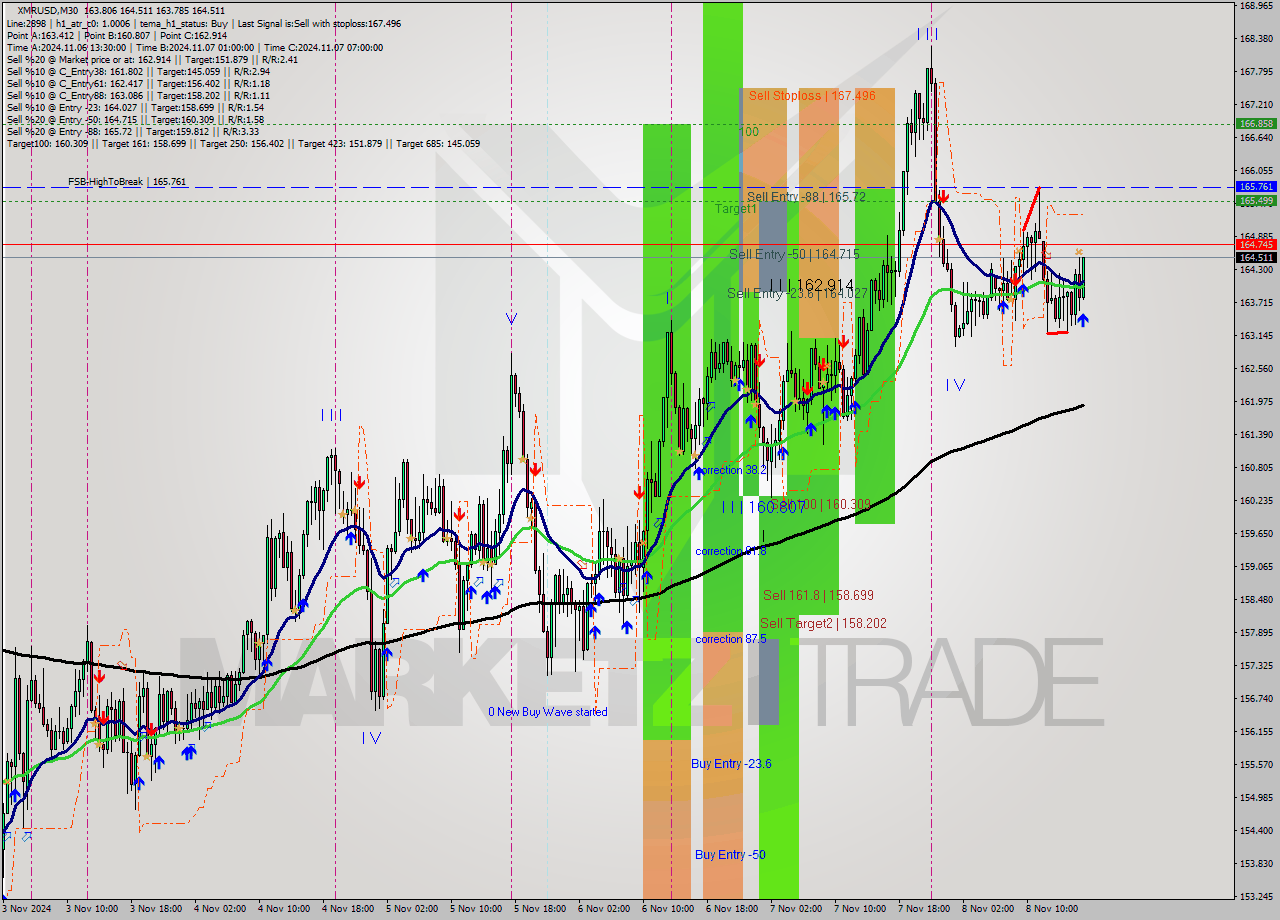This screenshot has width=1280, height=920.
Task: Click the 'correction 61.8' label
Action: (731, 551)
